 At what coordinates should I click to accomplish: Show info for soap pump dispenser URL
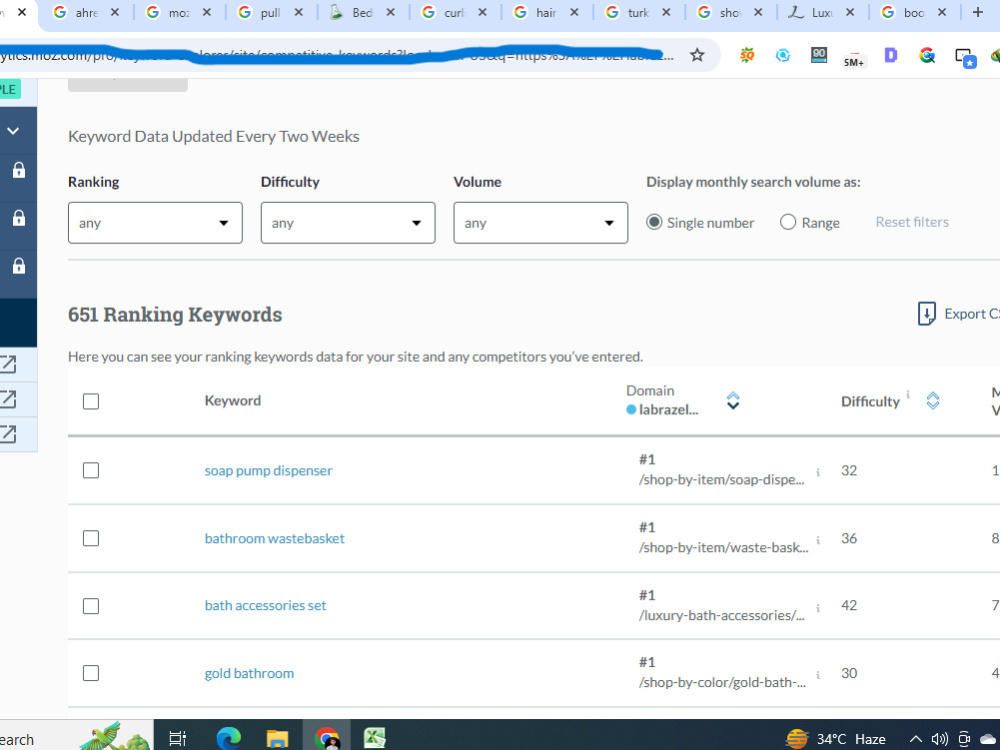(x=818, y=472)
